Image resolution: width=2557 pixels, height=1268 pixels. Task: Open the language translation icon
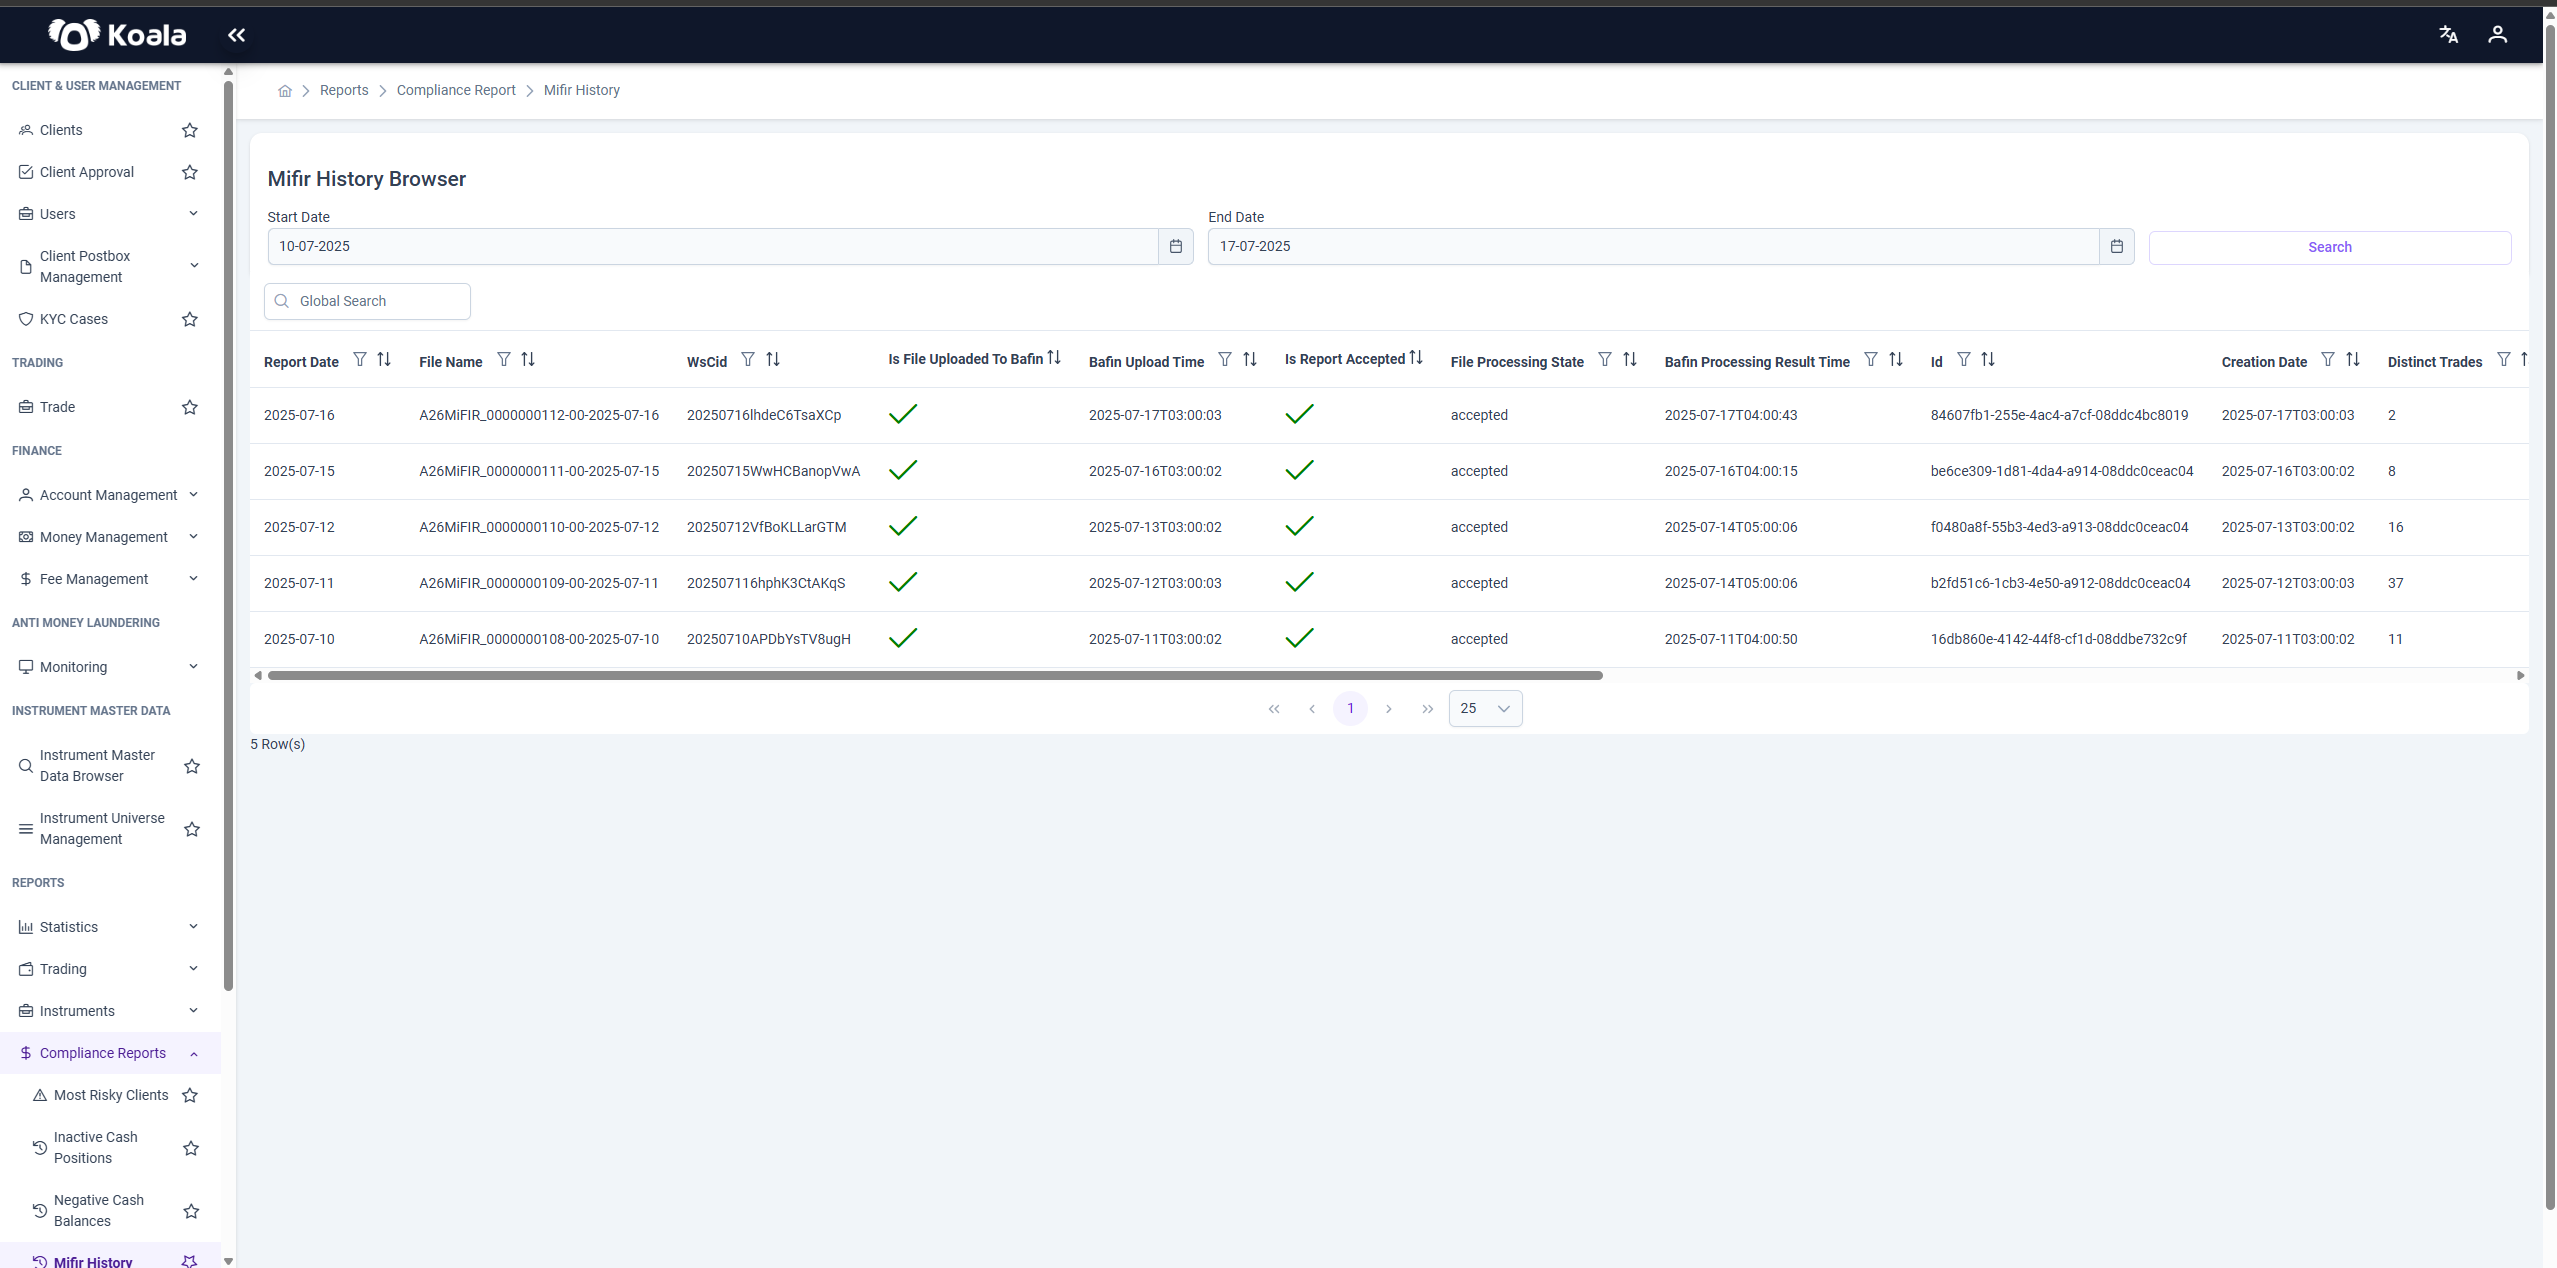(x=2448, y=35)
